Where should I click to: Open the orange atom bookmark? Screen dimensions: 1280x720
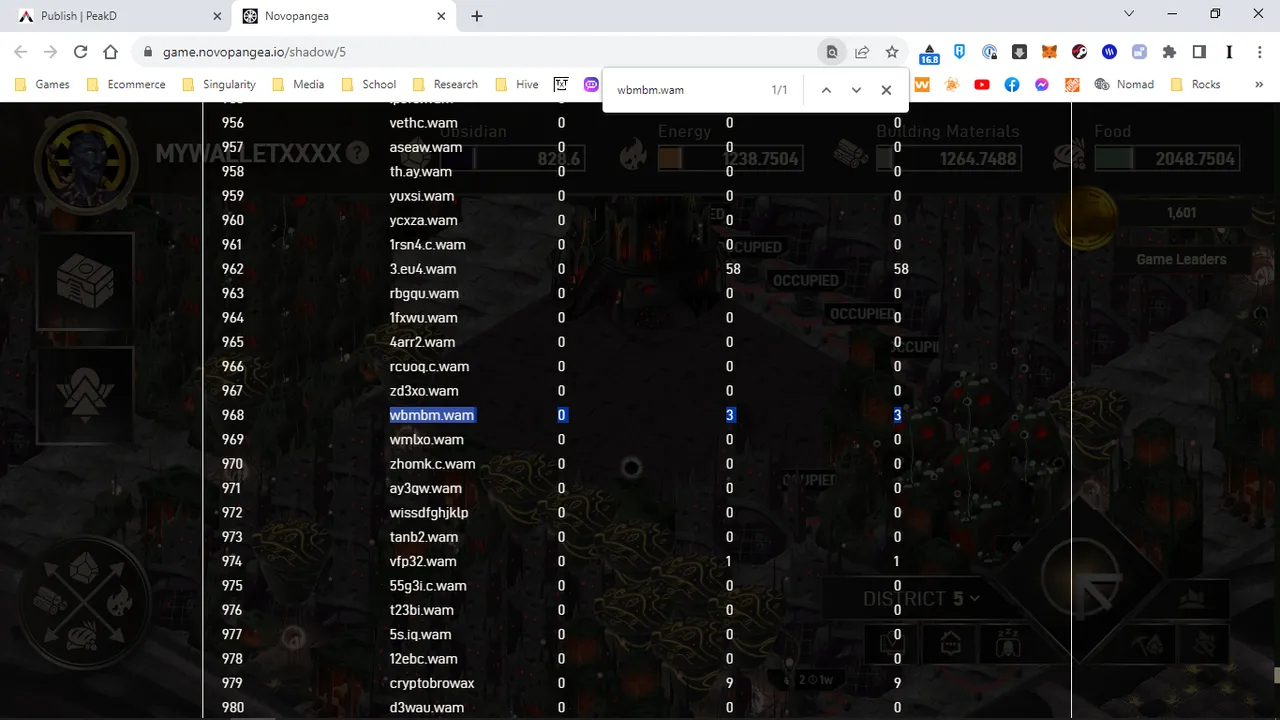point(952,85)
